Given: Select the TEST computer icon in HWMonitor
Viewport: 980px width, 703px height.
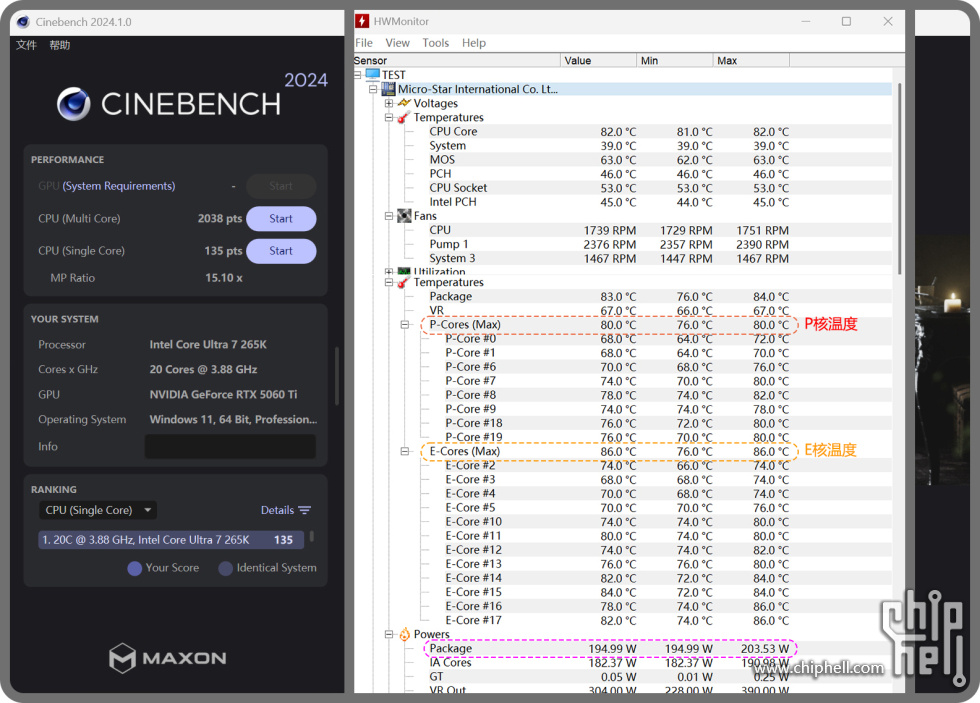Looking at the screenshot, I should (x=373, y=74).
